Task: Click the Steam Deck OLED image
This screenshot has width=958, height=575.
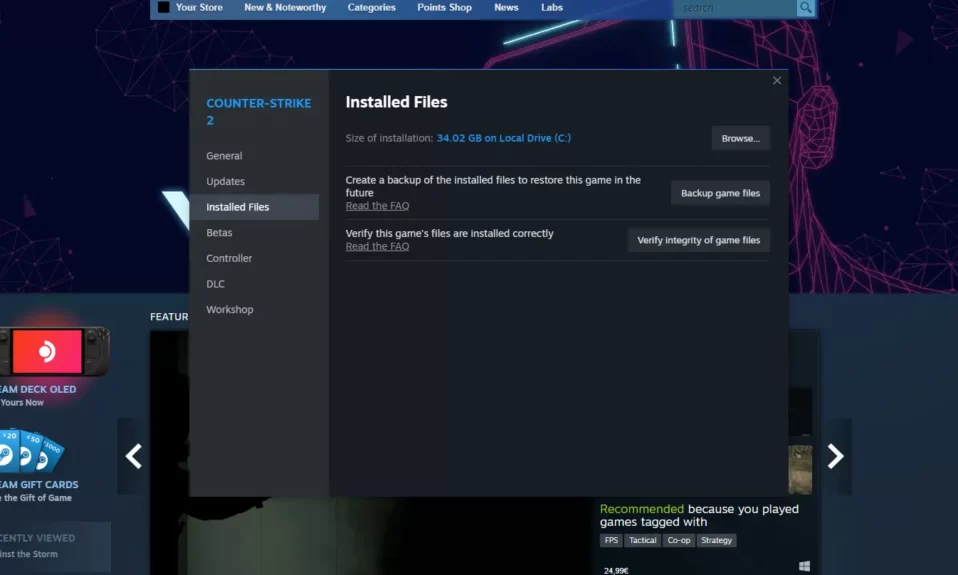Action: (54, 351)
